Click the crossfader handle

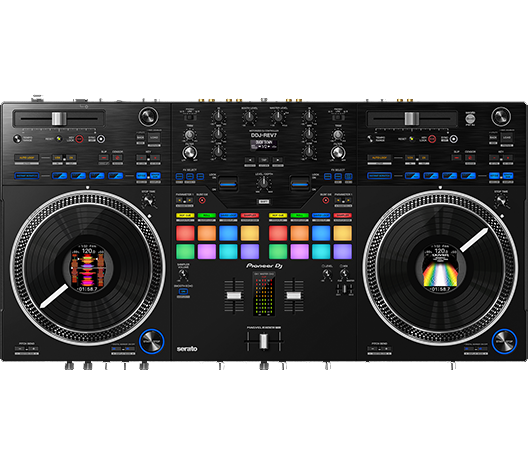pos(264,341)
